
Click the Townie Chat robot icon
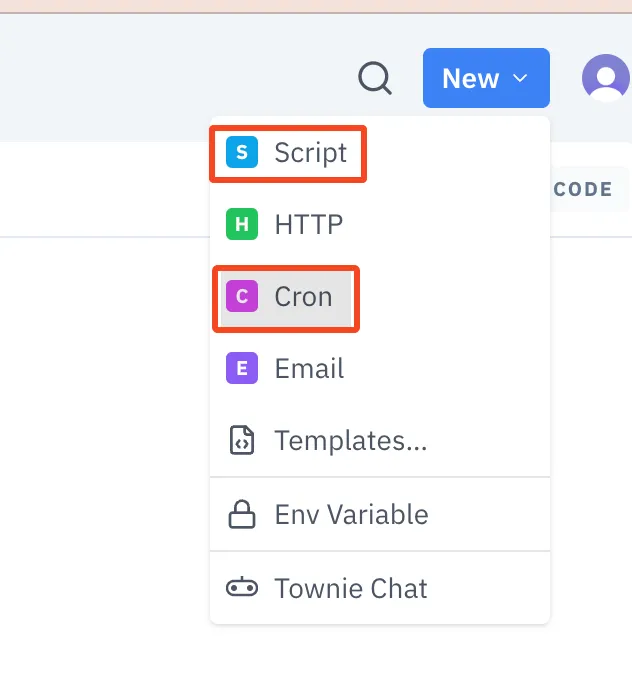242,588
